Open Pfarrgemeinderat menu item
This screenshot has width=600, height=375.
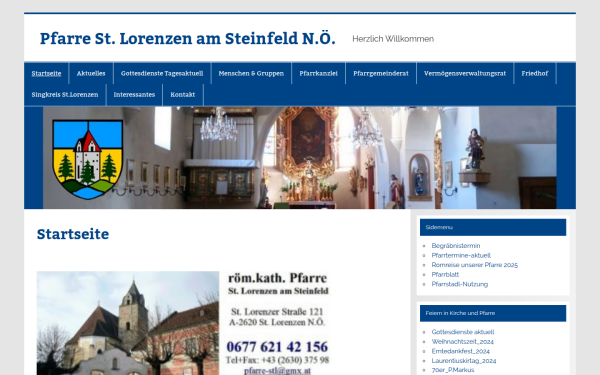coord(381,73)
